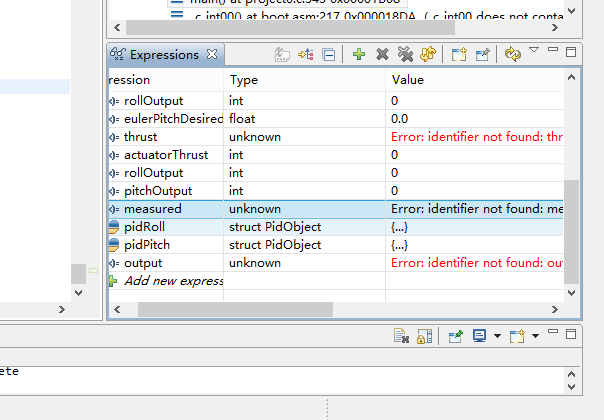Open the Expressions View Menu triangle
The height and width of the screenshot is (420, 604).
pyautogui.click(x=534, y=50)
